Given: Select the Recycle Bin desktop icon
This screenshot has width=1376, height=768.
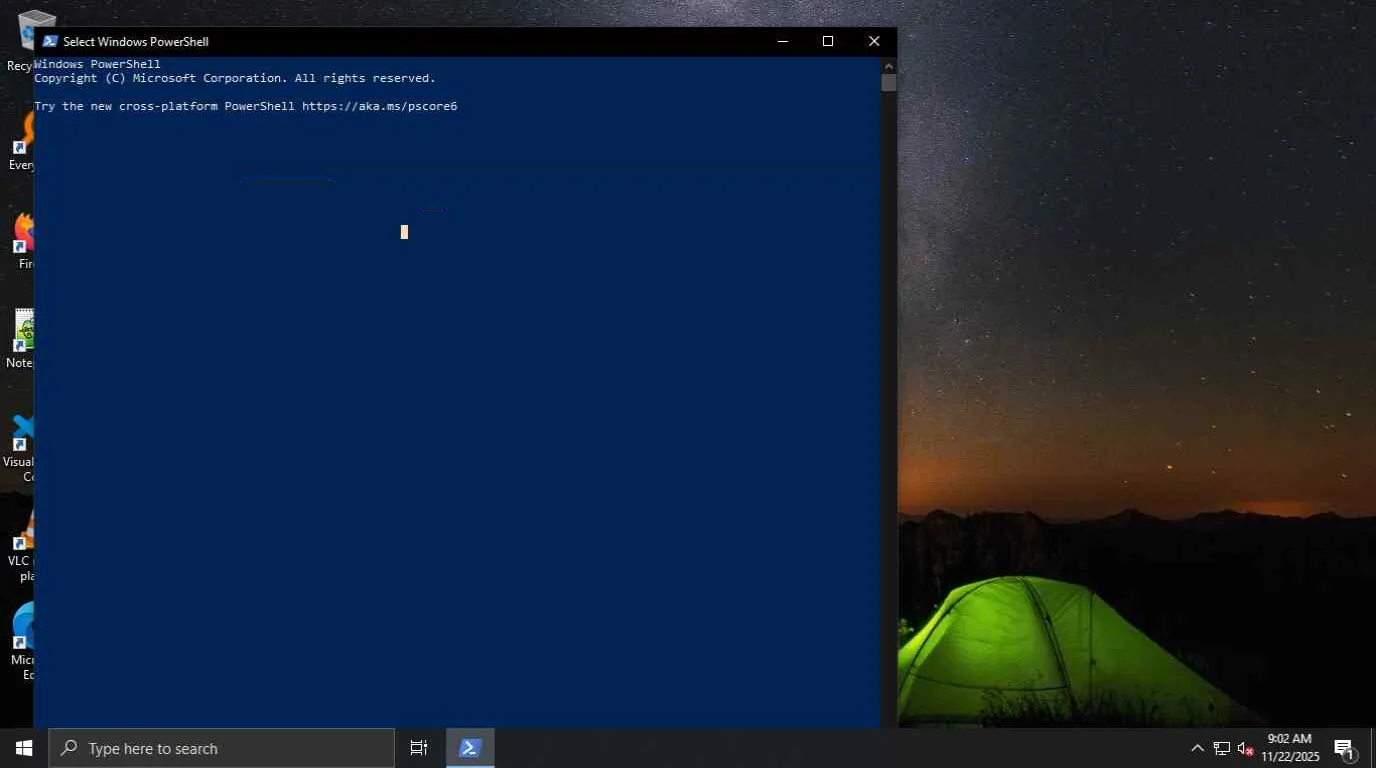Looking at the screenshot, I should tap(20, 40).
